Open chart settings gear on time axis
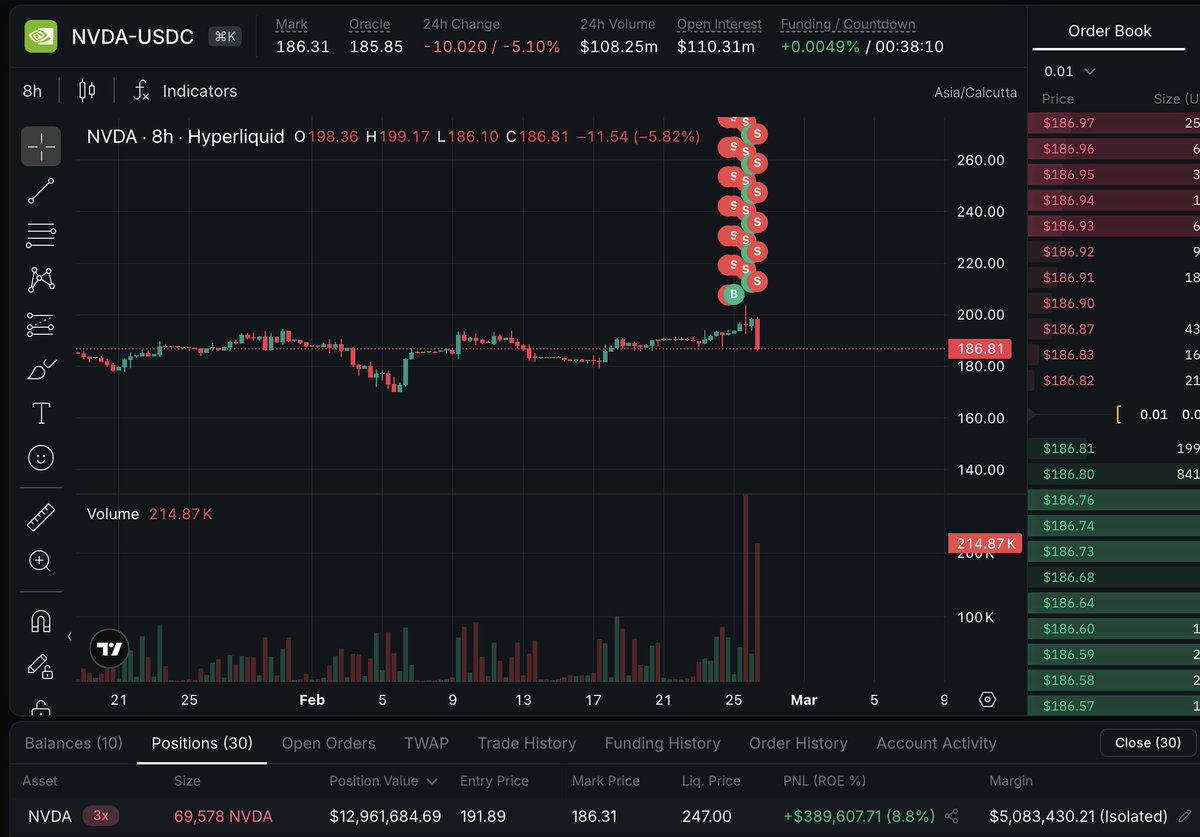This screenshot has height=837, width=1200. [x=988, y=699]
